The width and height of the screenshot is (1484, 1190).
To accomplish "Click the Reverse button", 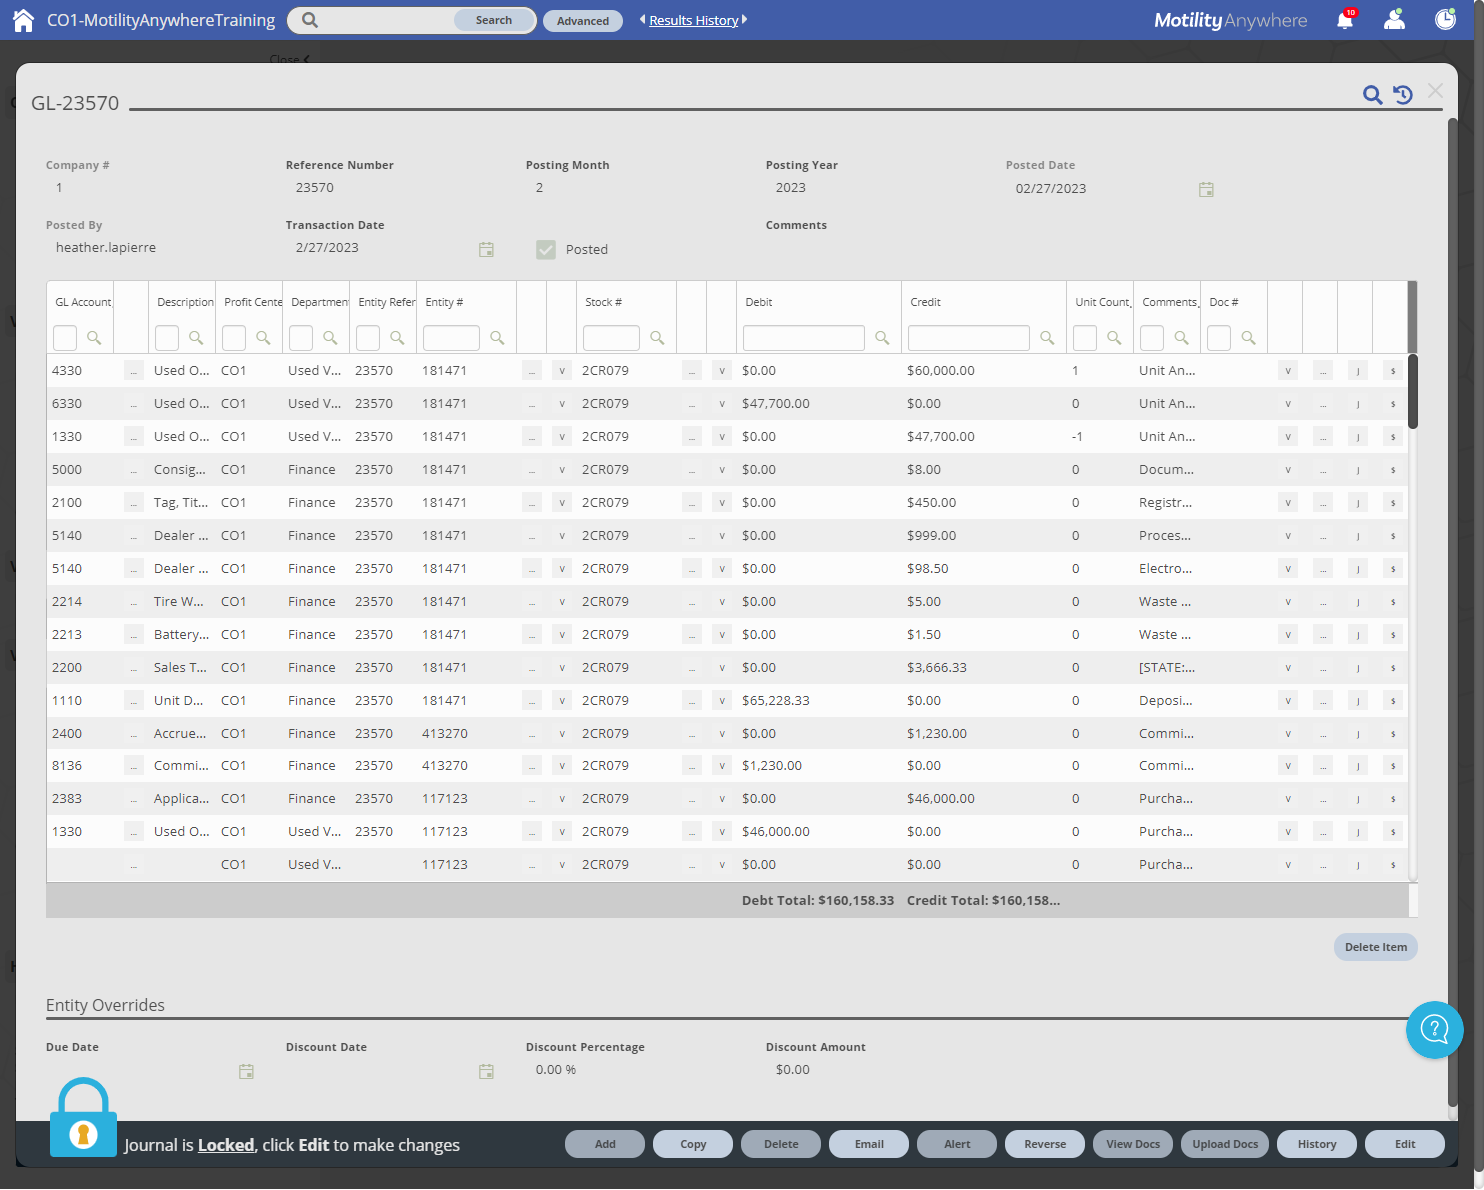I will (x=1044, y=1144).
